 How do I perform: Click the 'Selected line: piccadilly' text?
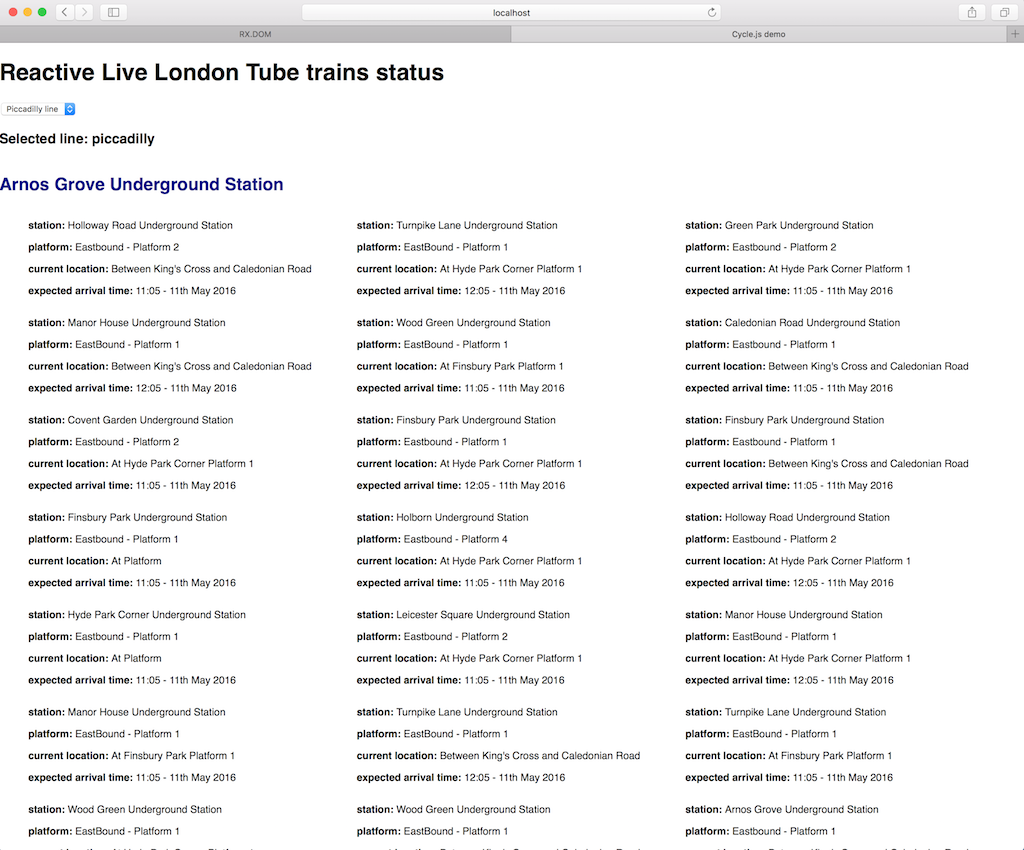click(x=77, y=139)
